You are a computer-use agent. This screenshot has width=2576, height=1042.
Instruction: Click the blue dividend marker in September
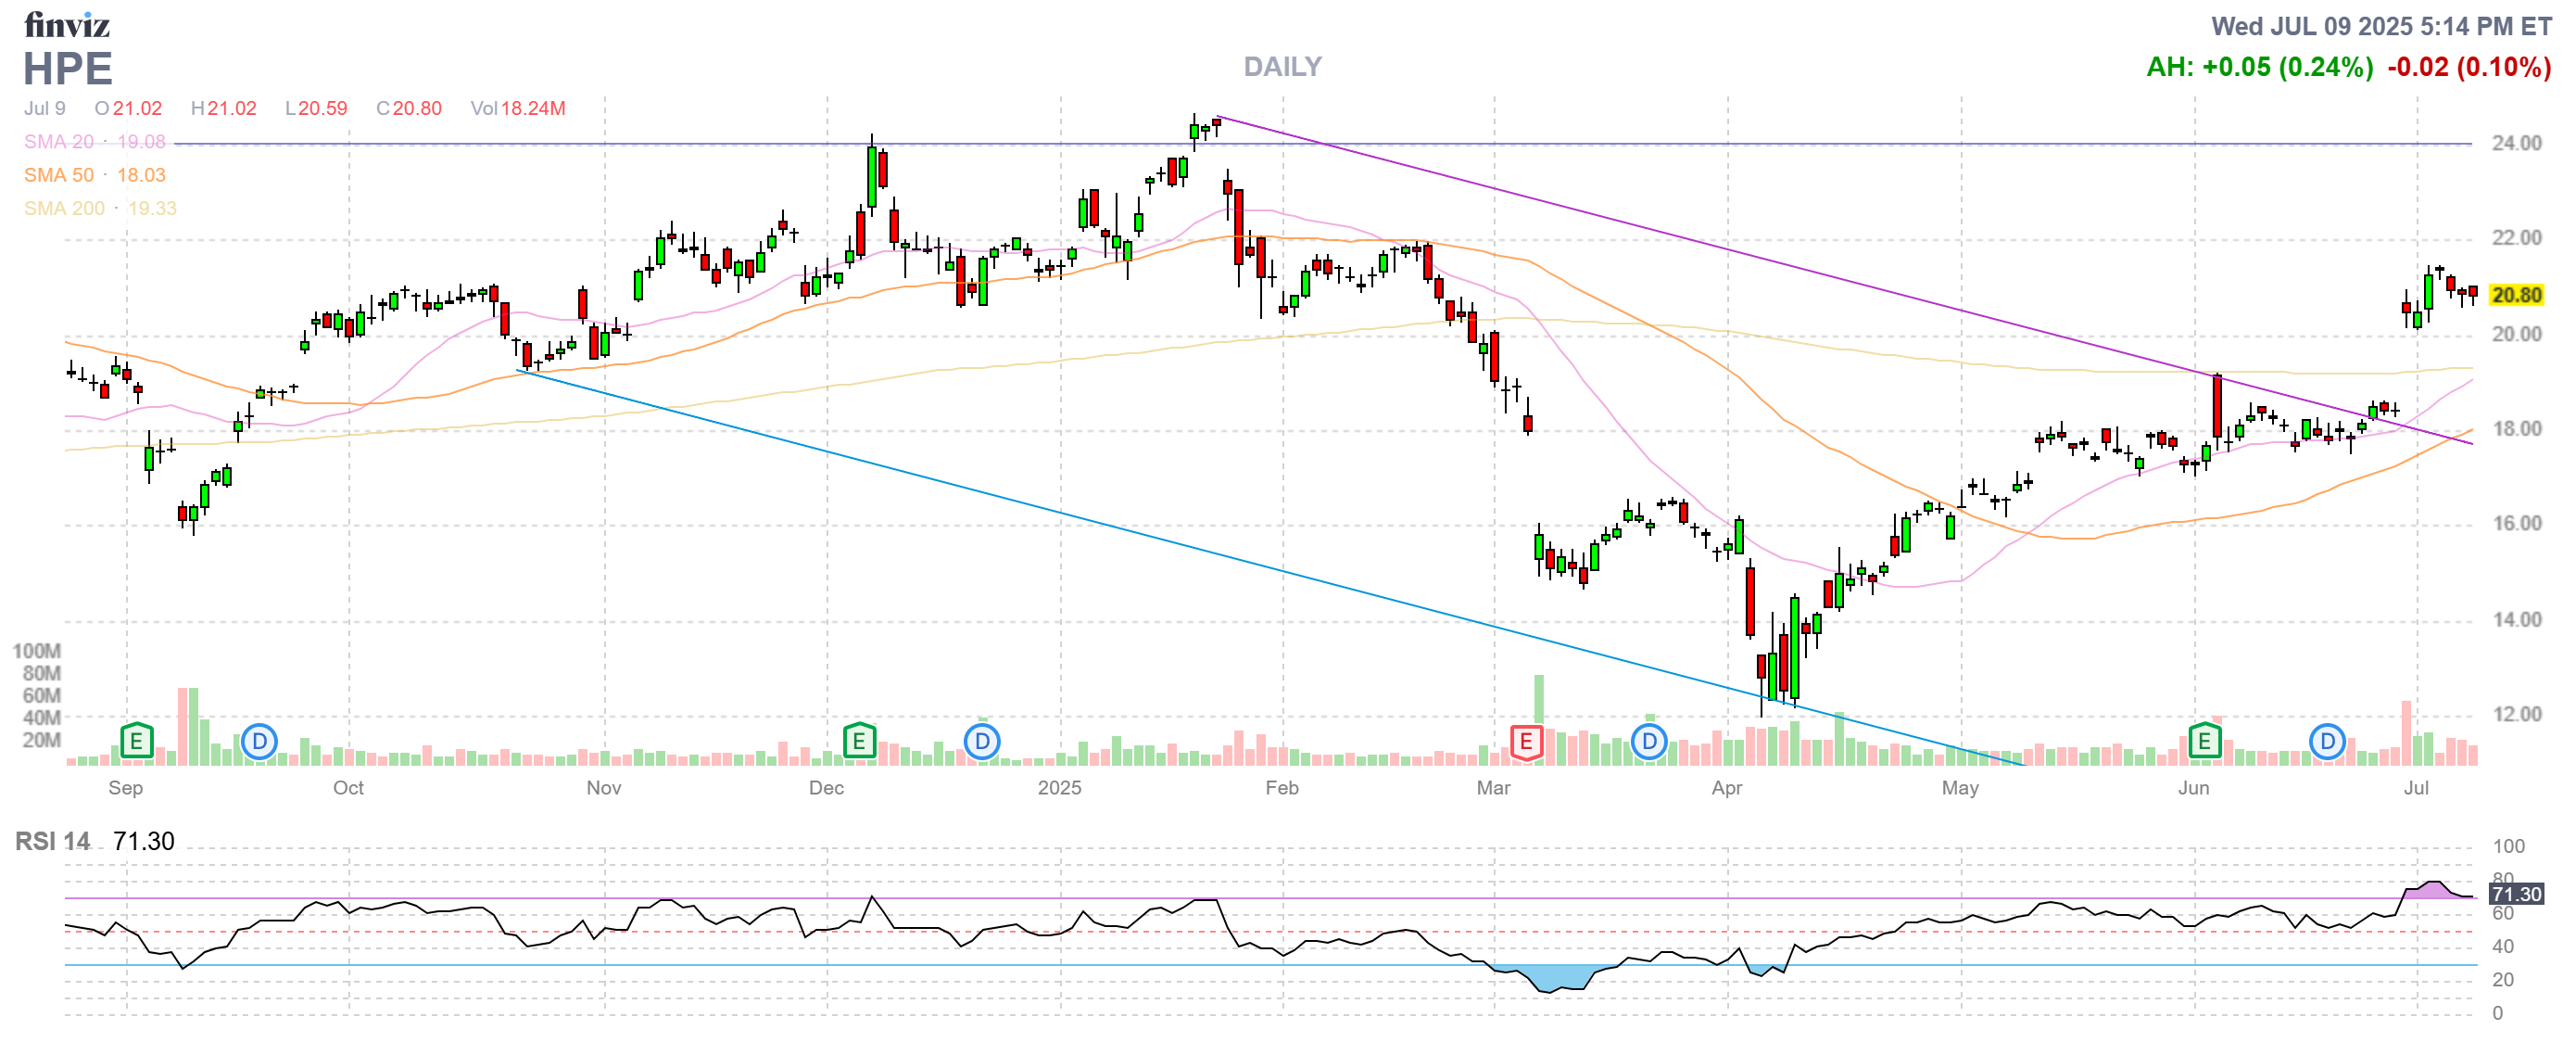pyautogui.click(x=260, y=741)
